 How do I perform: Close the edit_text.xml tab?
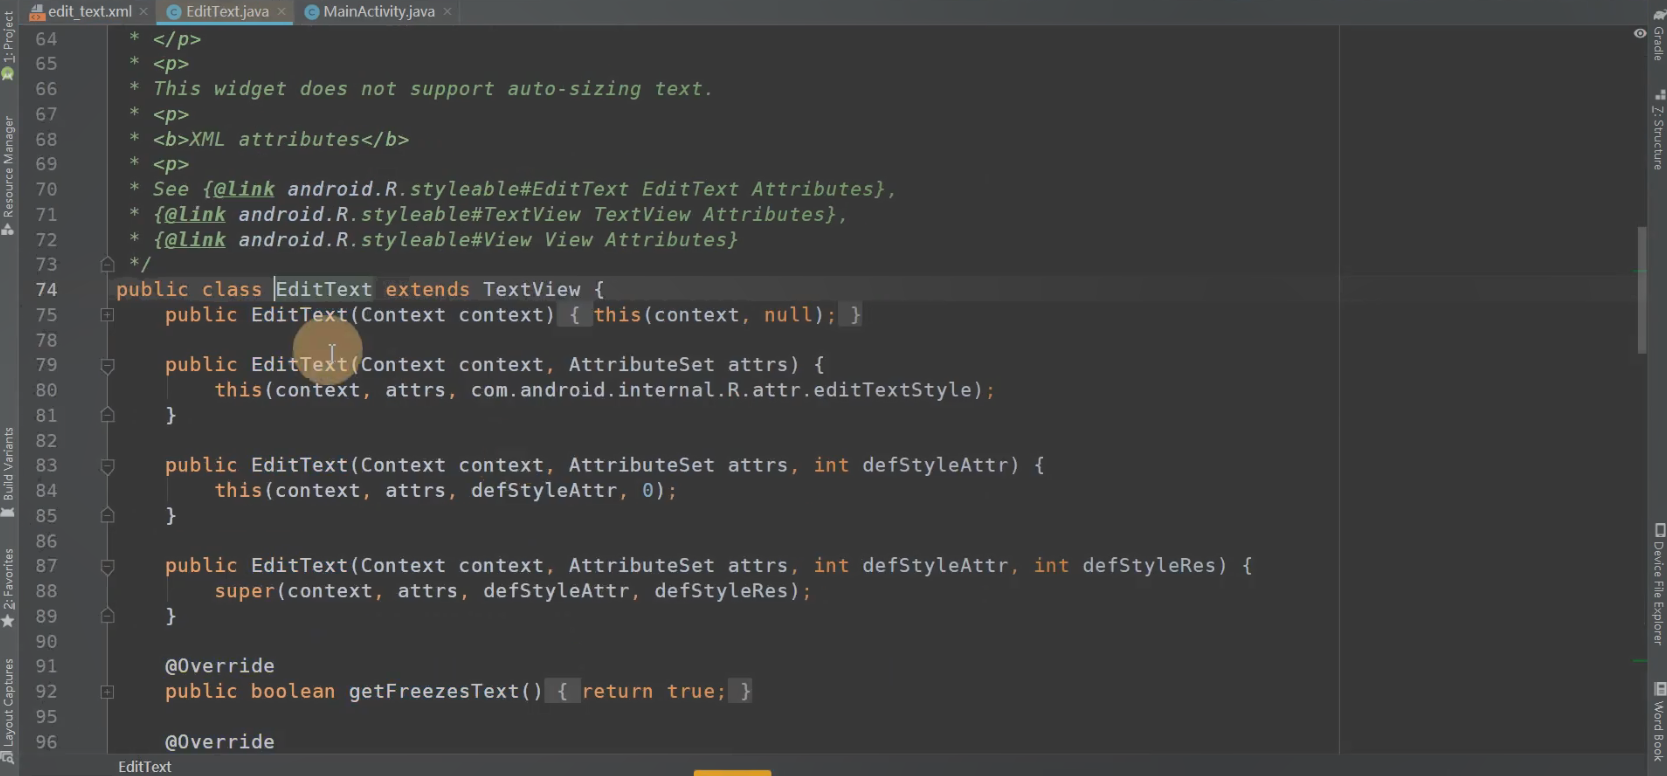[144, 11]
